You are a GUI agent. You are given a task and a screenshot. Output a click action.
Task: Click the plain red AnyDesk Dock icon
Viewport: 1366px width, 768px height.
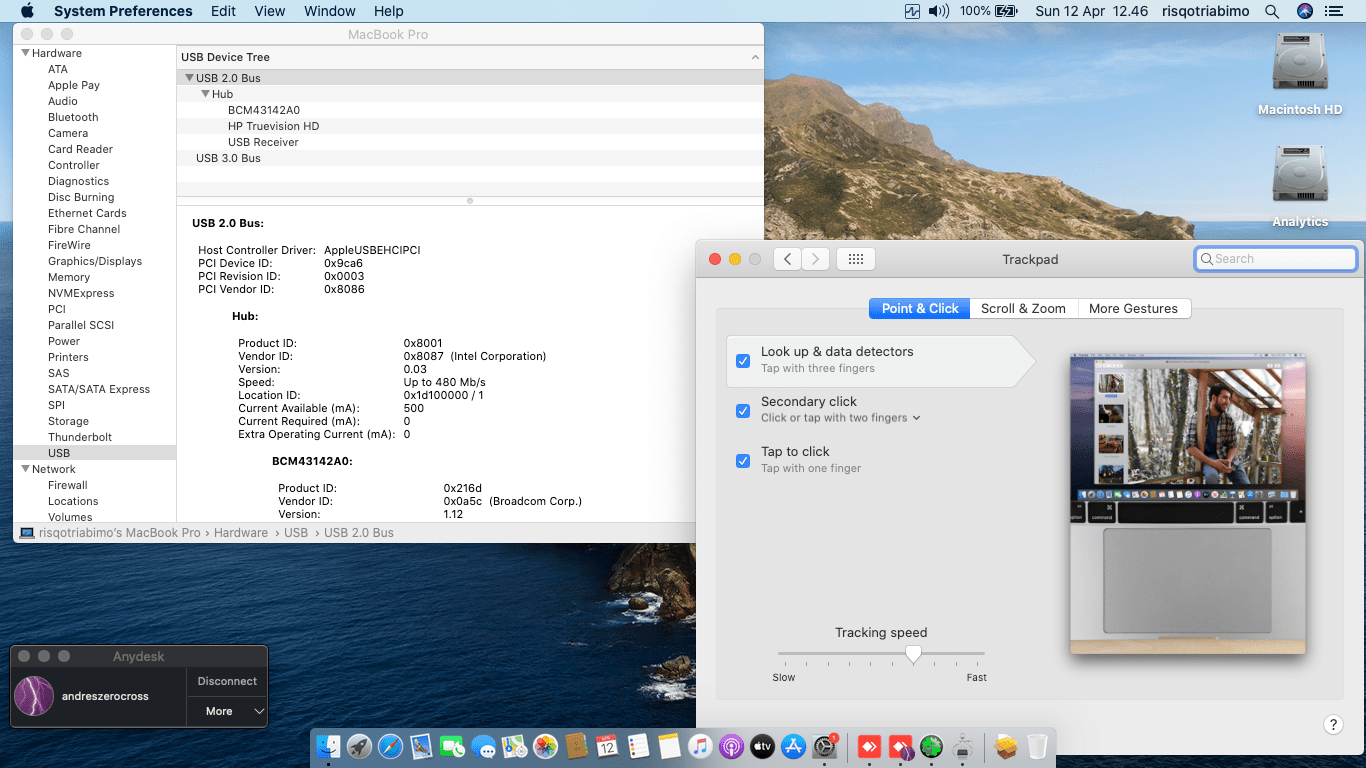point(869,746)
